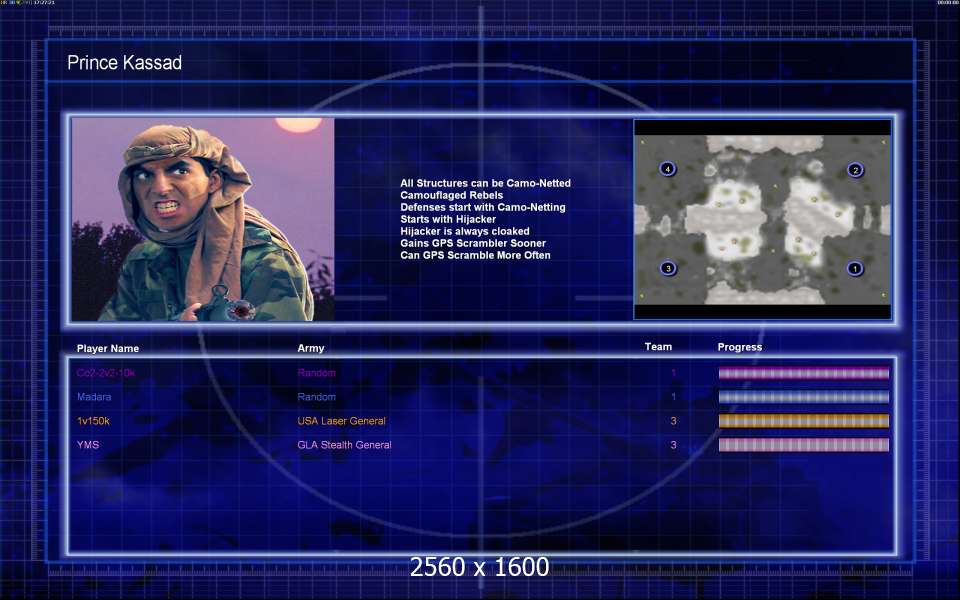The image size is (960, 600).
Task: Select the player name 1v150k
Action: click(94, 421)
